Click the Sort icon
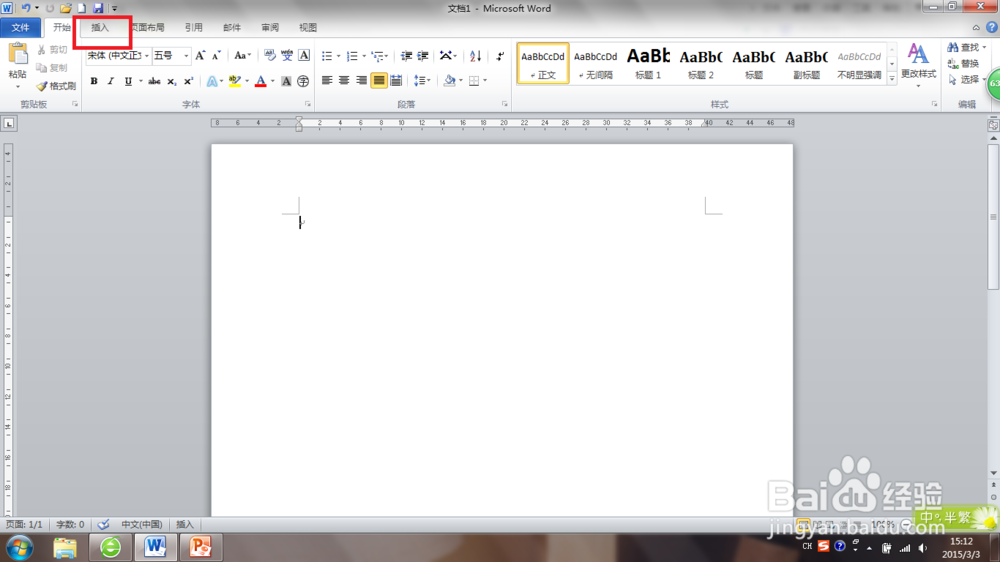 pos(475,56)
